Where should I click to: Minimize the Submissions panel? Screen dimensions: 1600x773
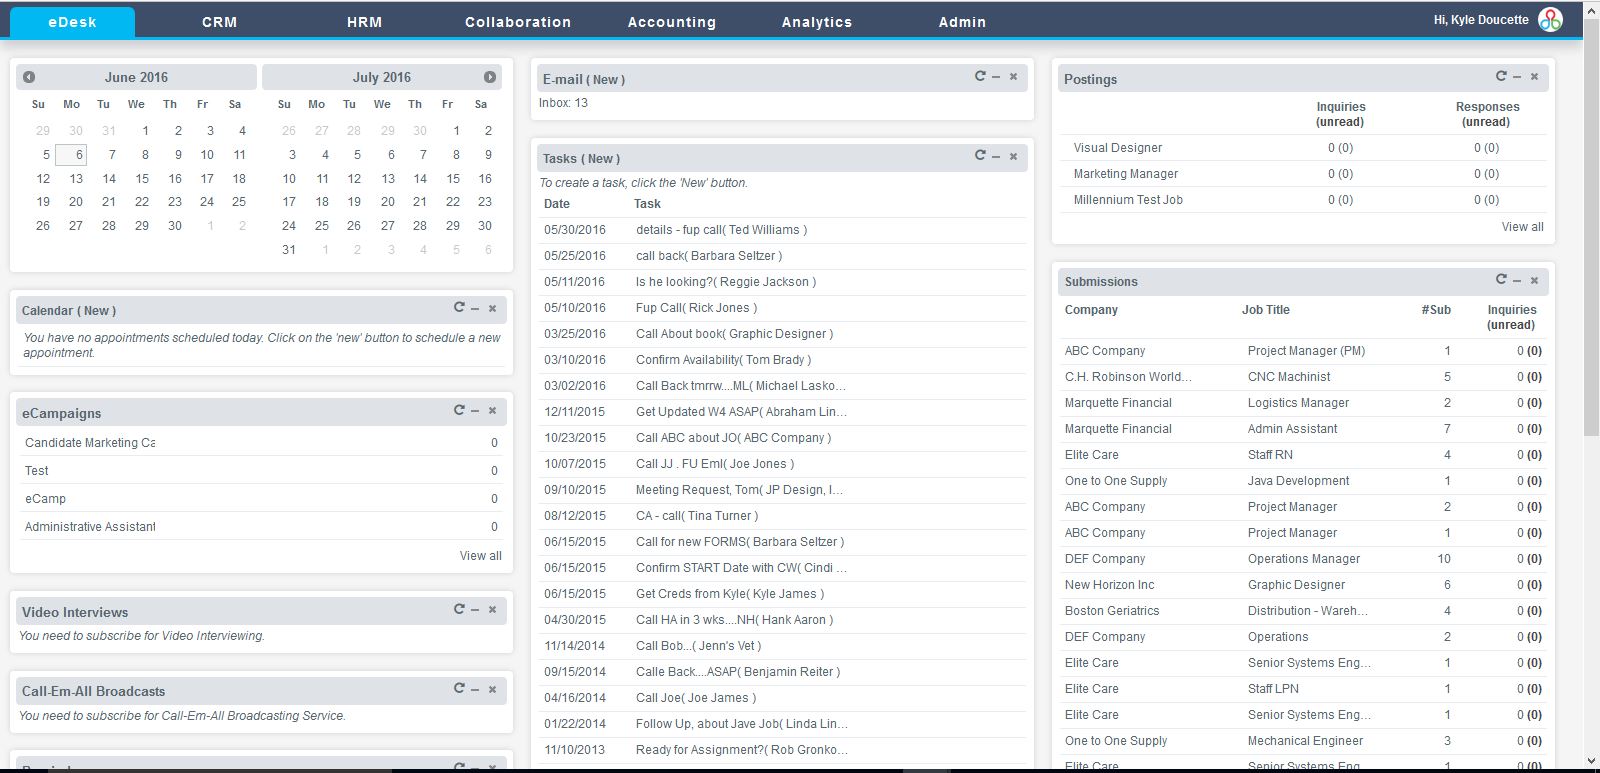point(1517,281)
